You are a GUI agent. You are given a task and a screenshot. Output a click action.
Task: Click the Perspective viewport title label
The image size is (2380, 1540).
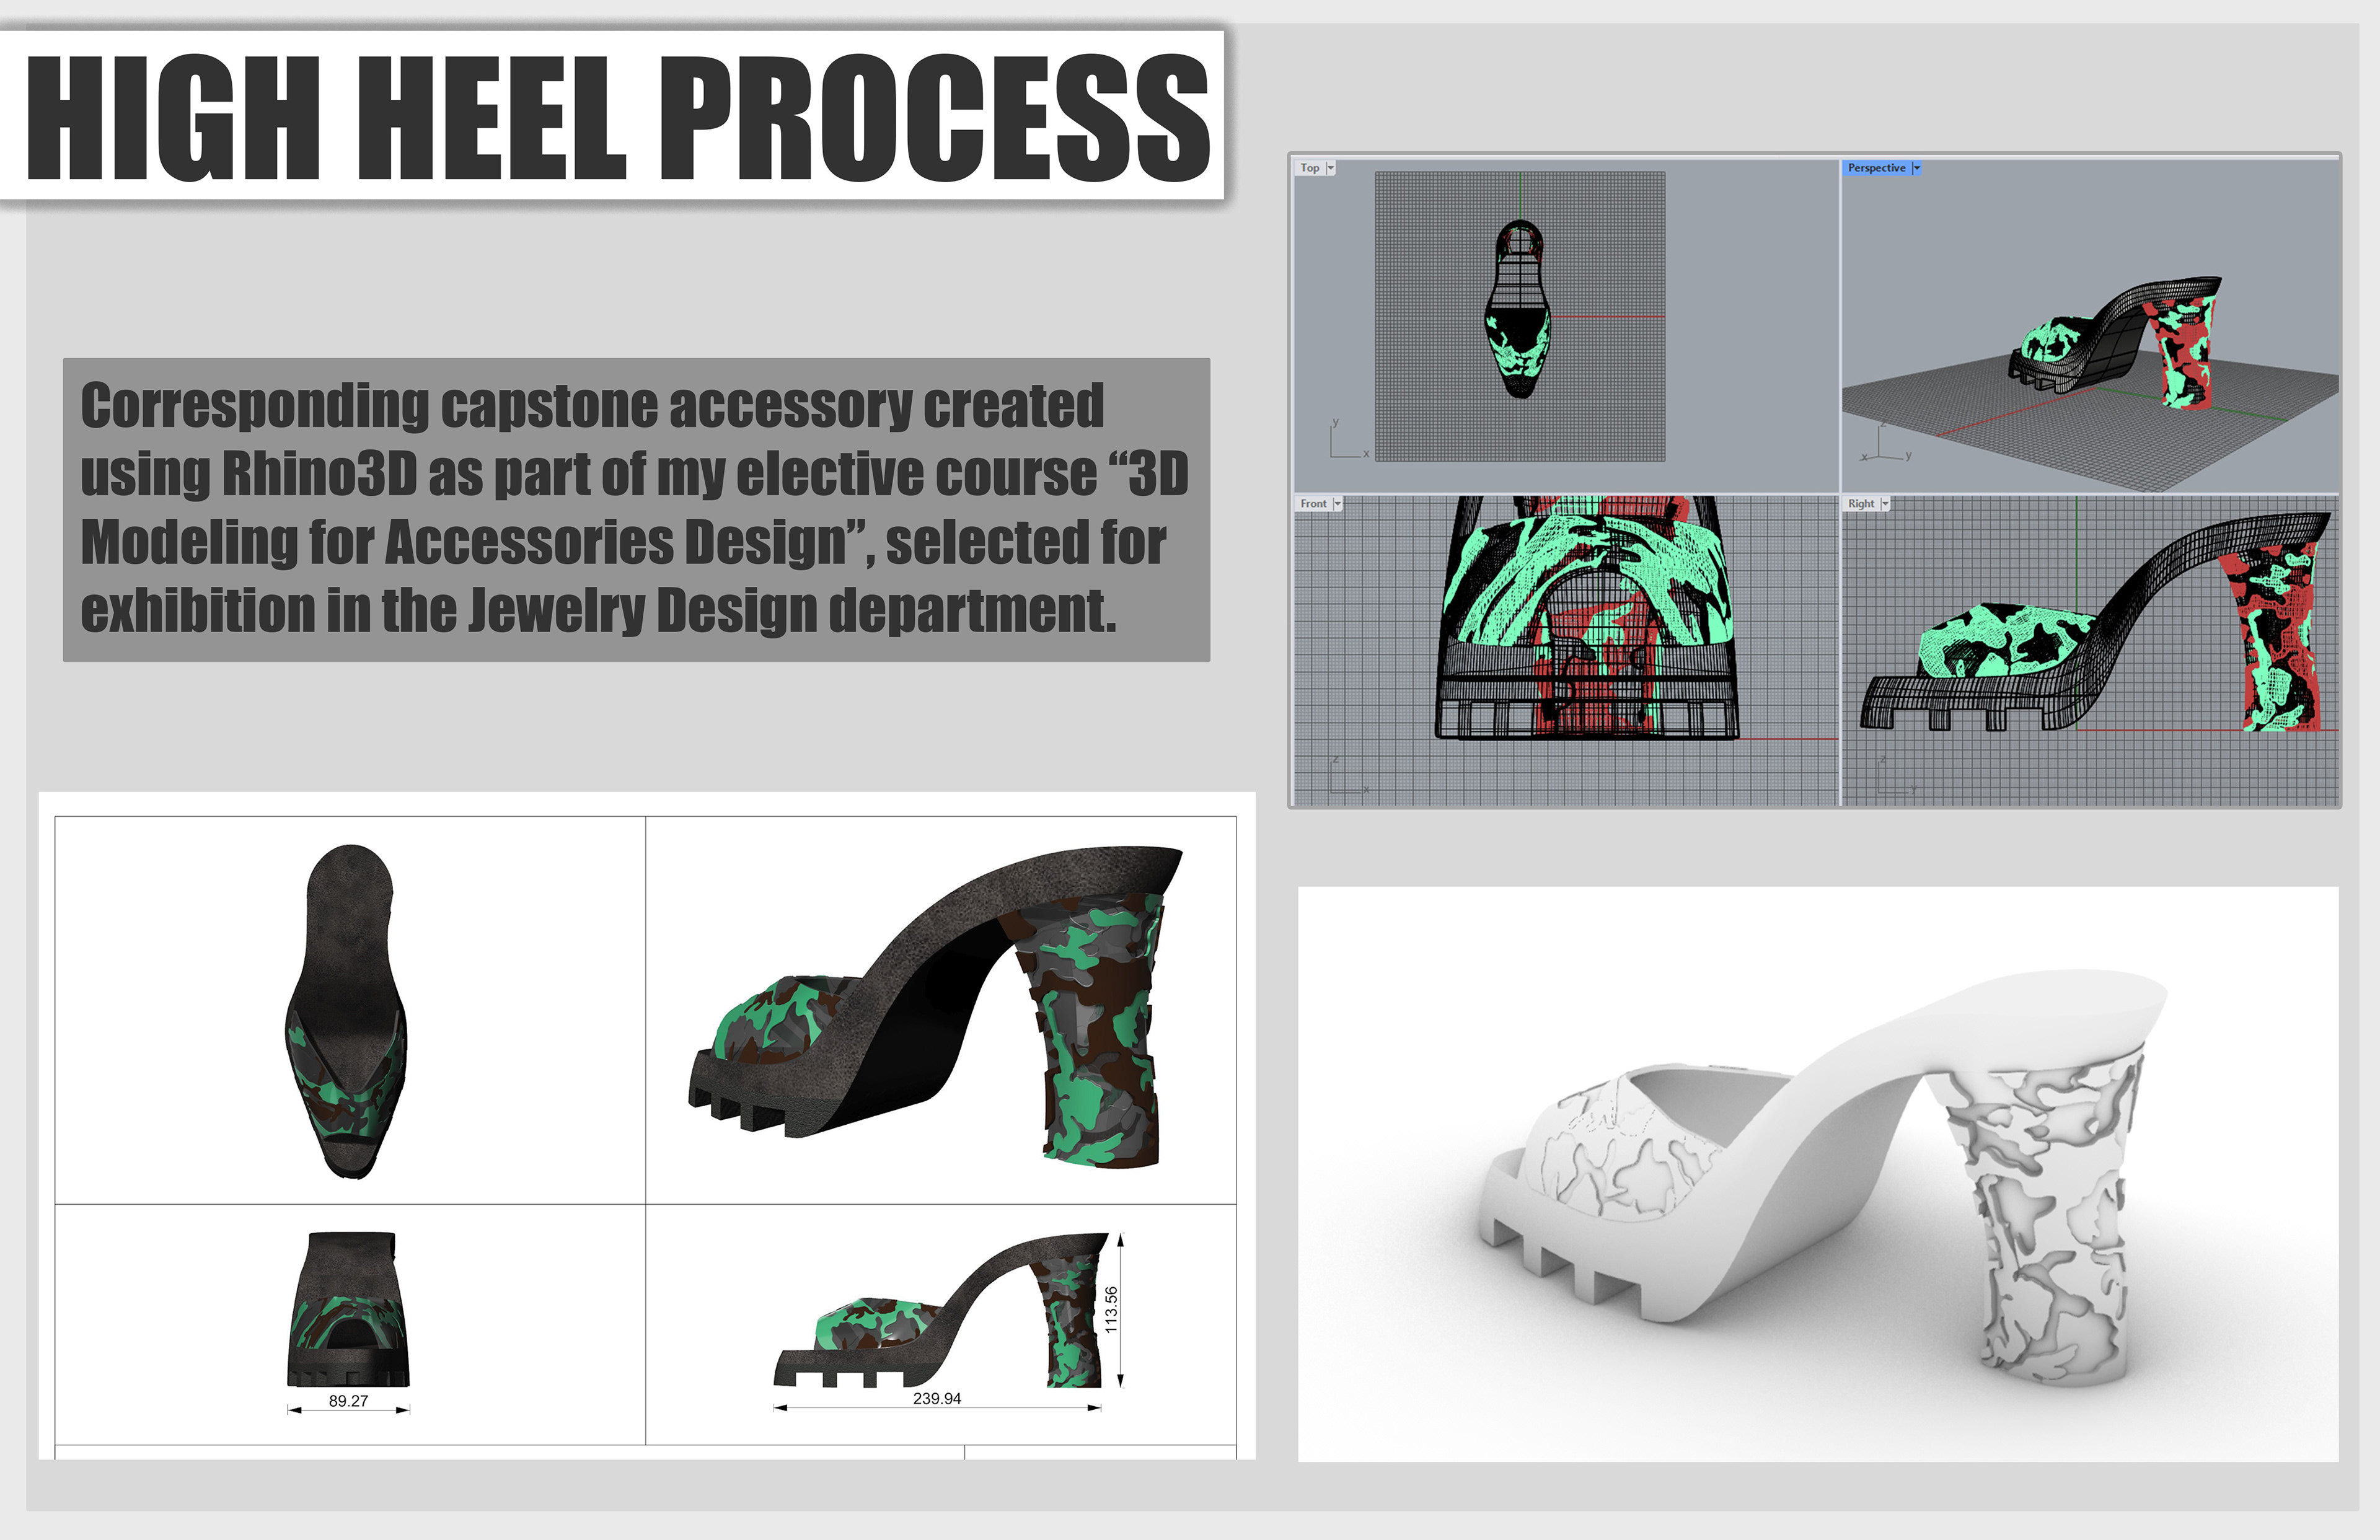(x=1876, y=168)
